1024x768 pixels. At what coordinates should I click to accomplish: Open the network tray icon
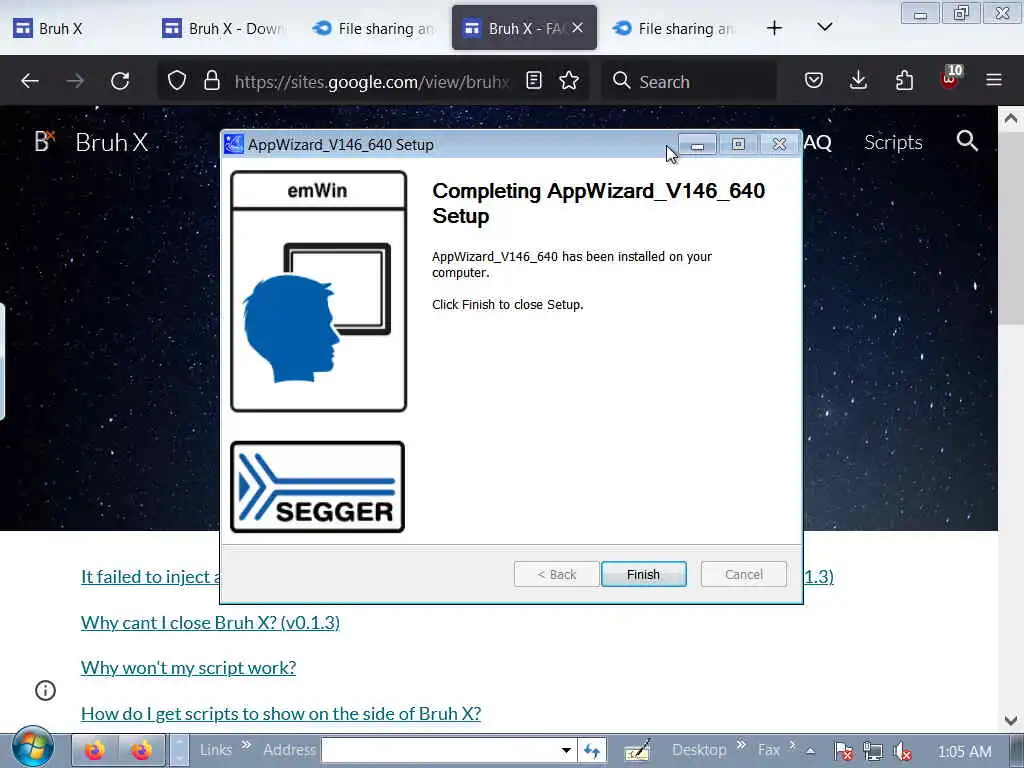pos(872,751)
